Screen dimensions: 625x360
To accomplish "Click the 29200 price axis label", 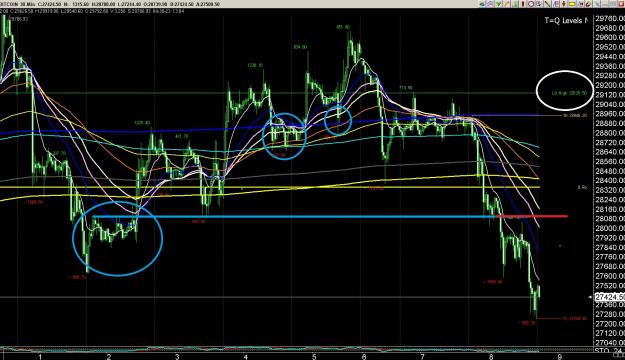I will pos(609,85).
